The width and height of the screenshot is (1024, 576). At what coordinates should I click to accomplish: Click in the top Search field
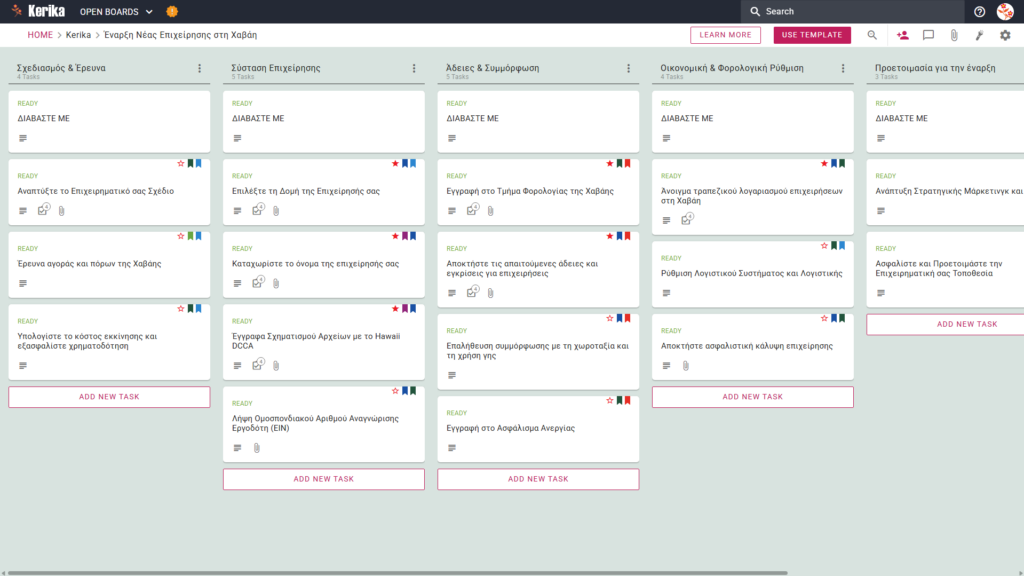[852, 12]
